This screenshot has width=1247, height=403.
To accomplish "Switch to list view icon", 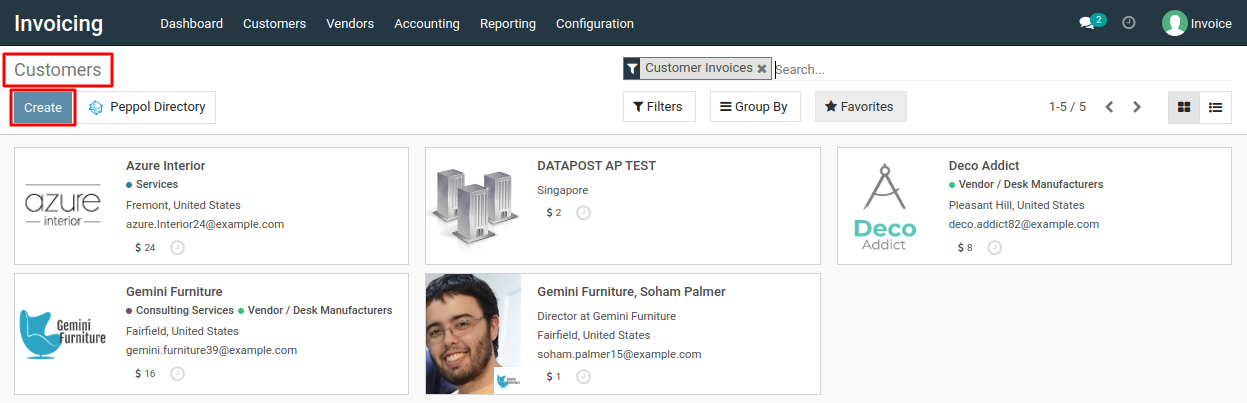I will tap(1215, 107).
